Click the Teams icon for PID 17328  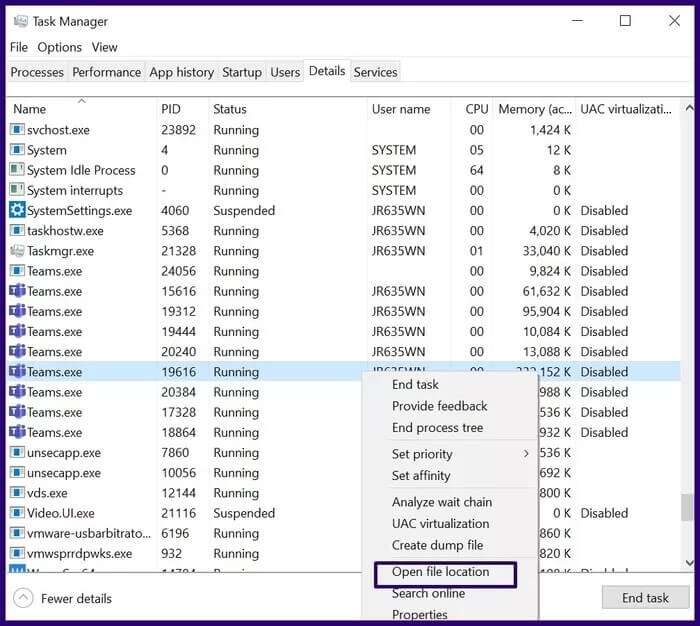[x=17, y=411]
